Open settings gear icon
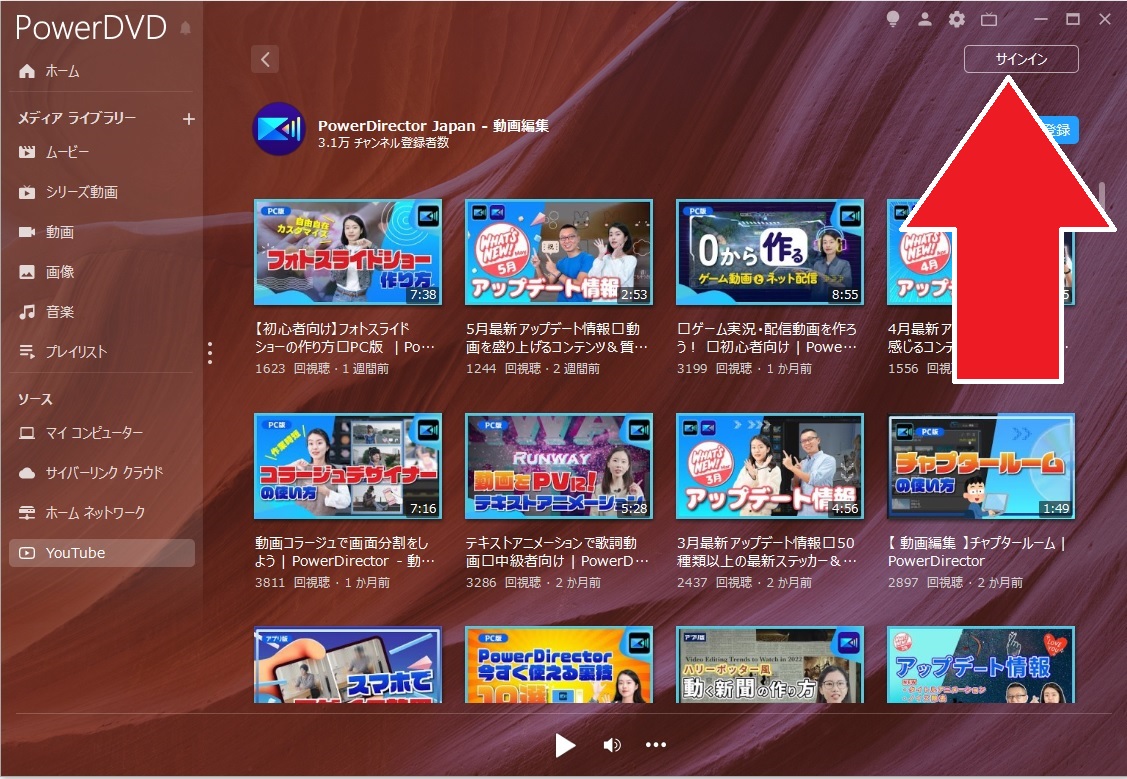Viewport: 1127px width, 779px height. point(957,19)
